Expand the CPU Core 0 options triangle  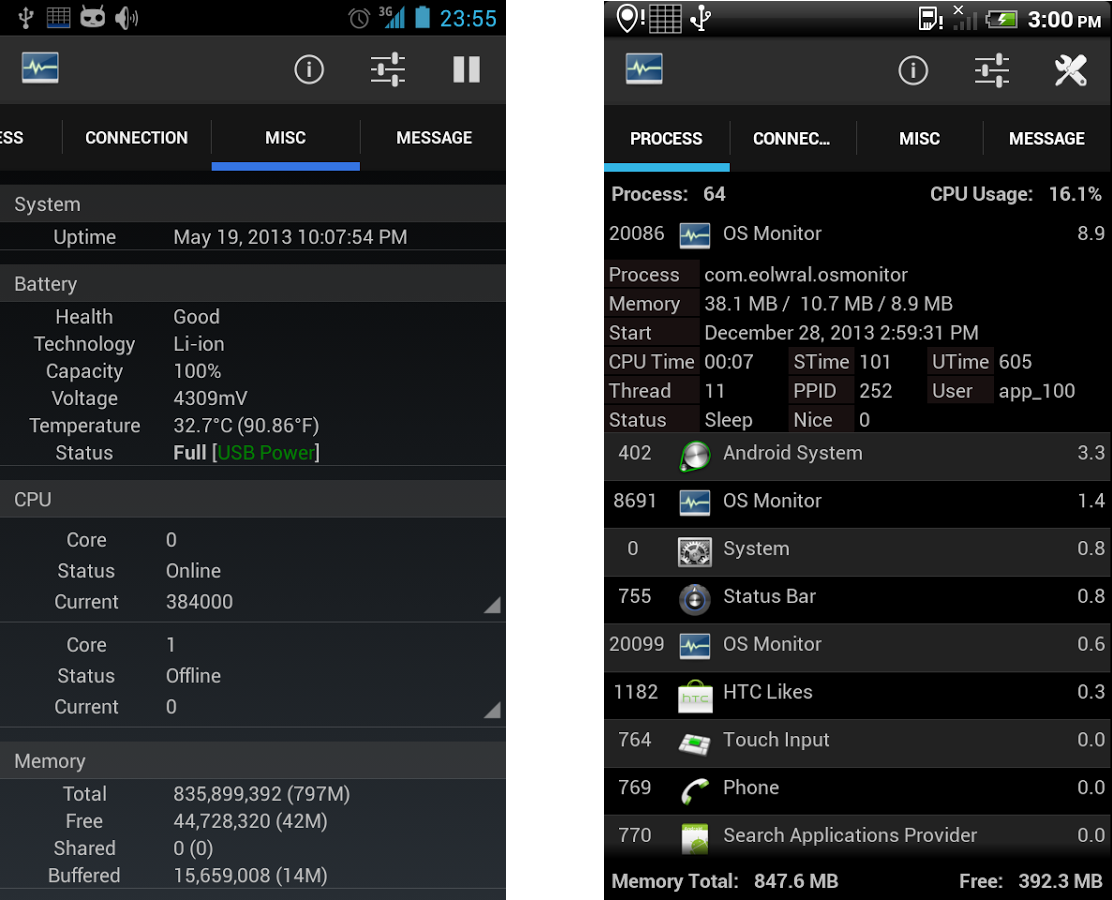(x=492, y=604)
